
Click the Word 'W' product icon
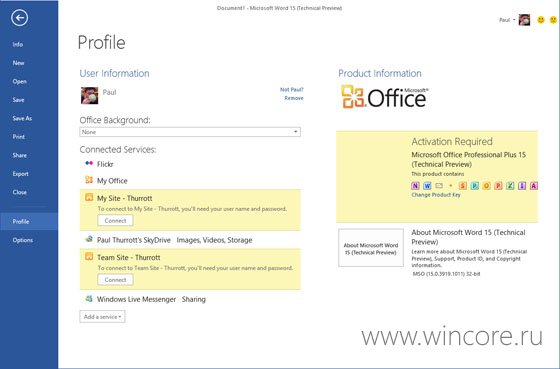tap(427, 186)
